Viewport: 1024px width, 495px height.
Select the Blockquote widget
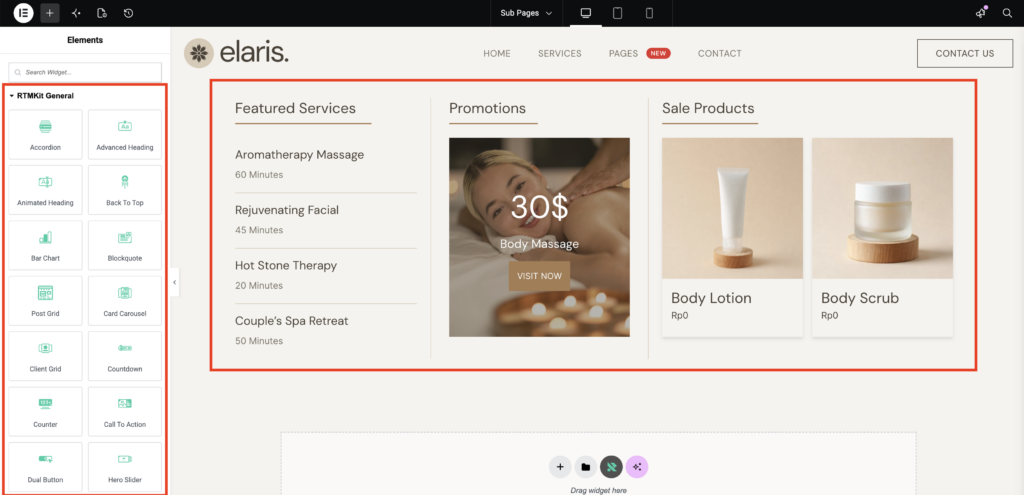click(125, 245)
